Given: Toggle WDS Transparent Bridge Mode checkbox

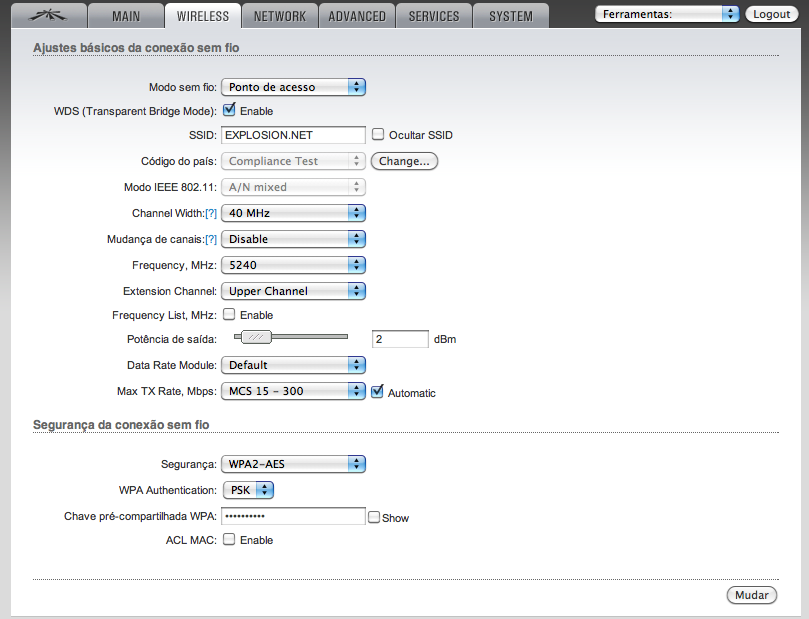Looking at the screenshot, I should tap(229, 111).
